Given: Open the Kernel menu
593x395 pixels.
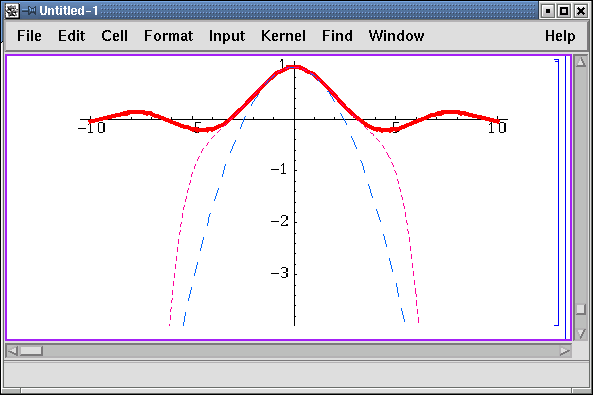Looking at the screenshot, I should coord(283,36).
